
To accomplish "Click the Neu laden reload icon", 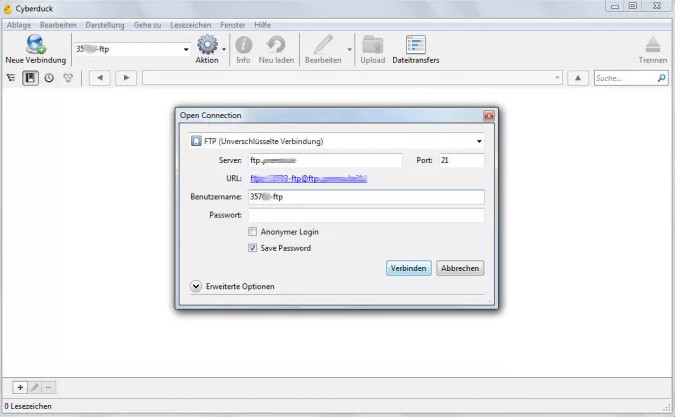I will [x=276, y=45].
